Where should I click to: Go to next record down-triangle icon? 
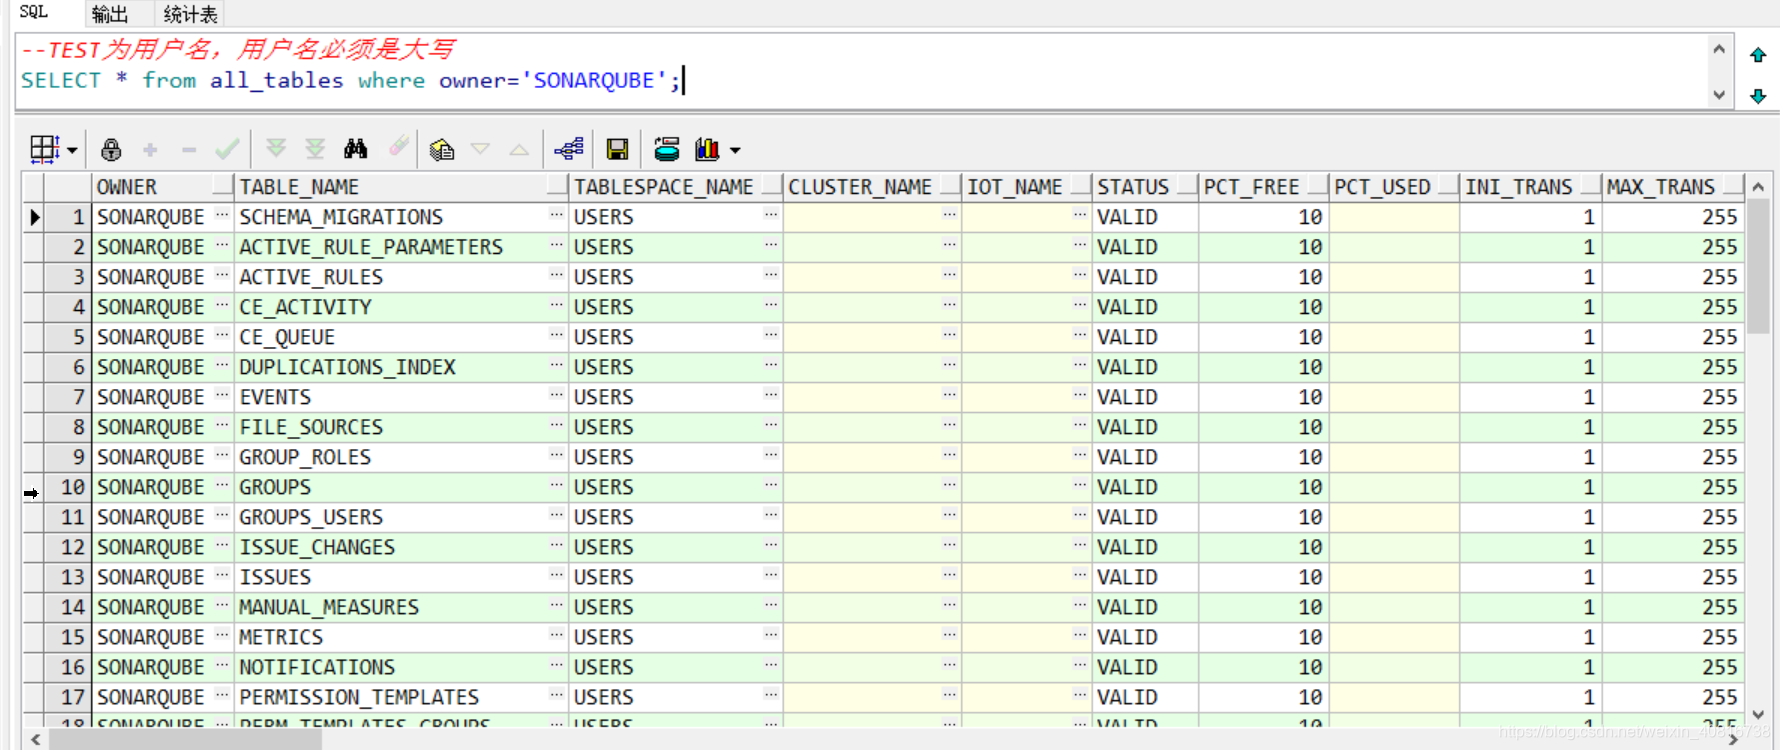[480, 150]
